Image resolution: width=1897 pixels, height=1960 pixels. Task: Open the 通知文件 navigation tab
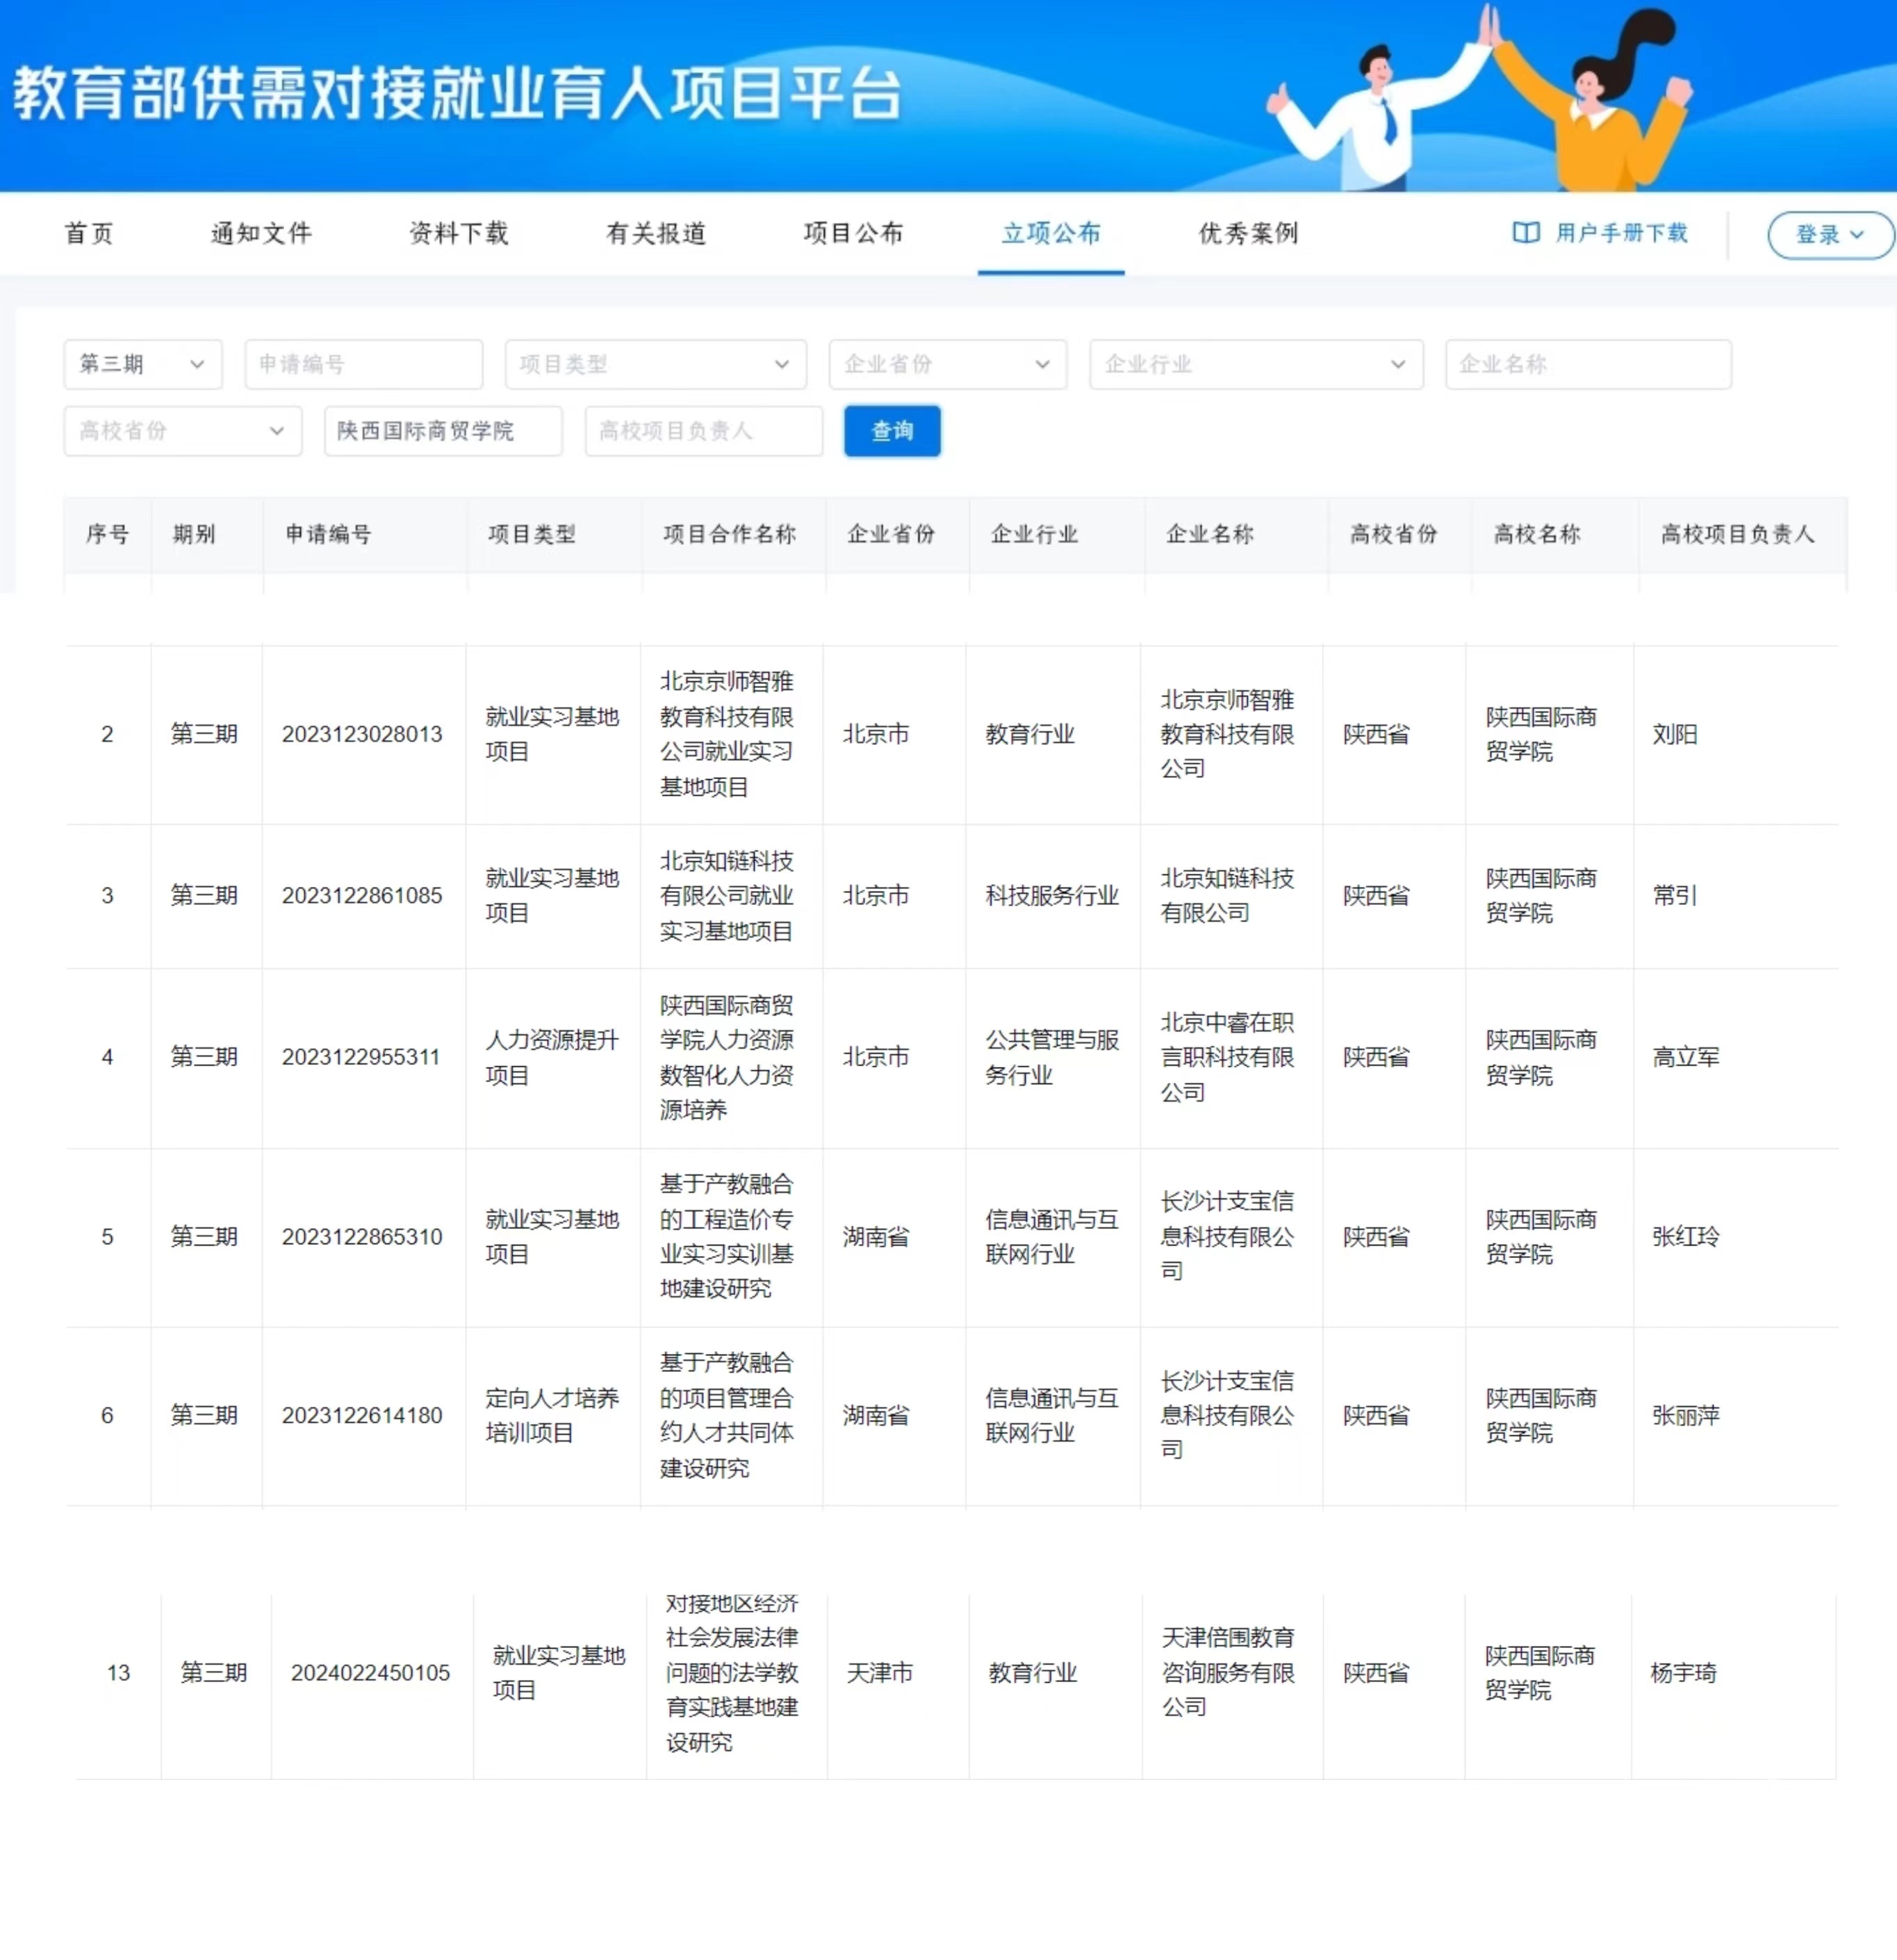pos(262,233)
